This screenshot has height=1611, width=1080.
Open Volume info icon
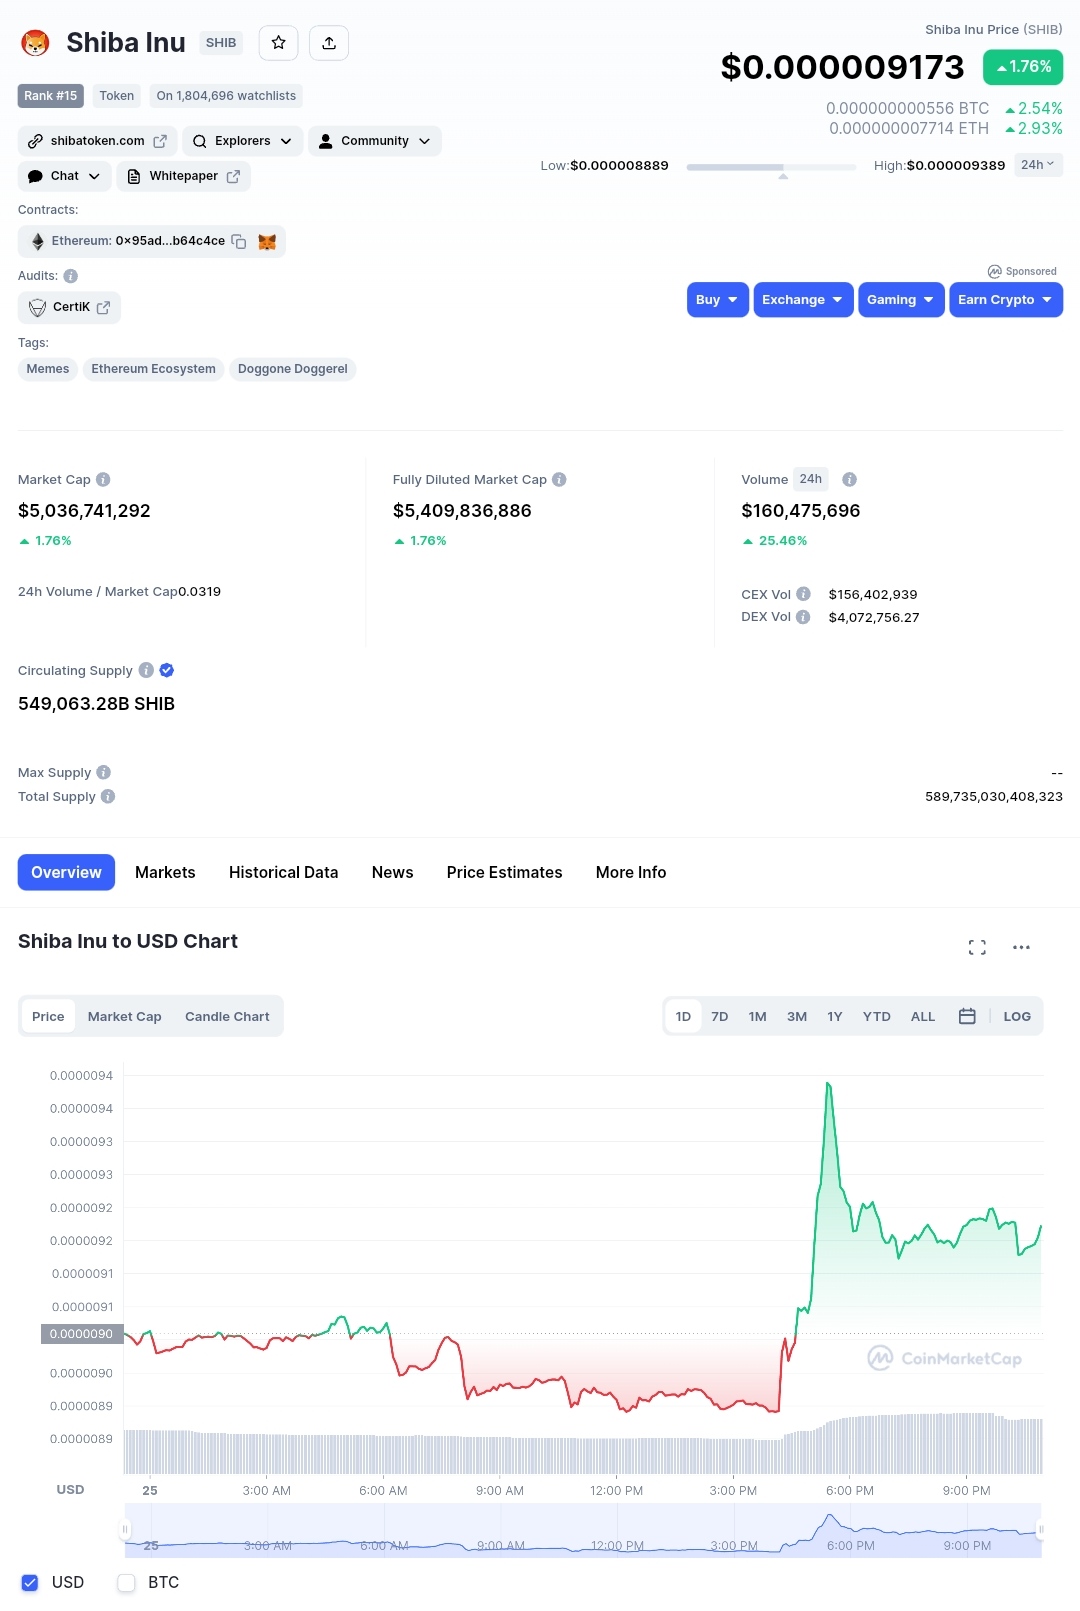click(849, 479)
